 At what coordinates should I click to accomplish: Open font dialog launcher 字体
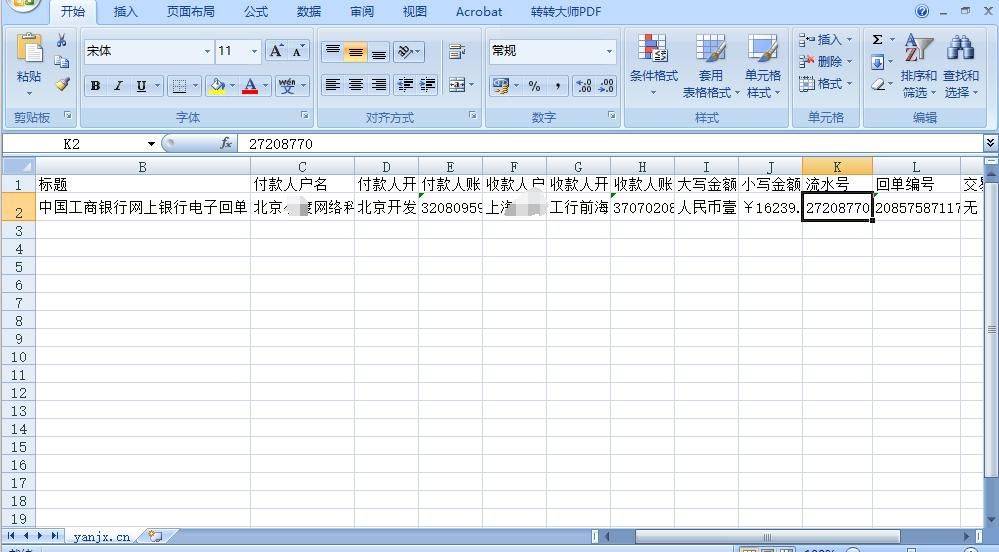[305, 115]
